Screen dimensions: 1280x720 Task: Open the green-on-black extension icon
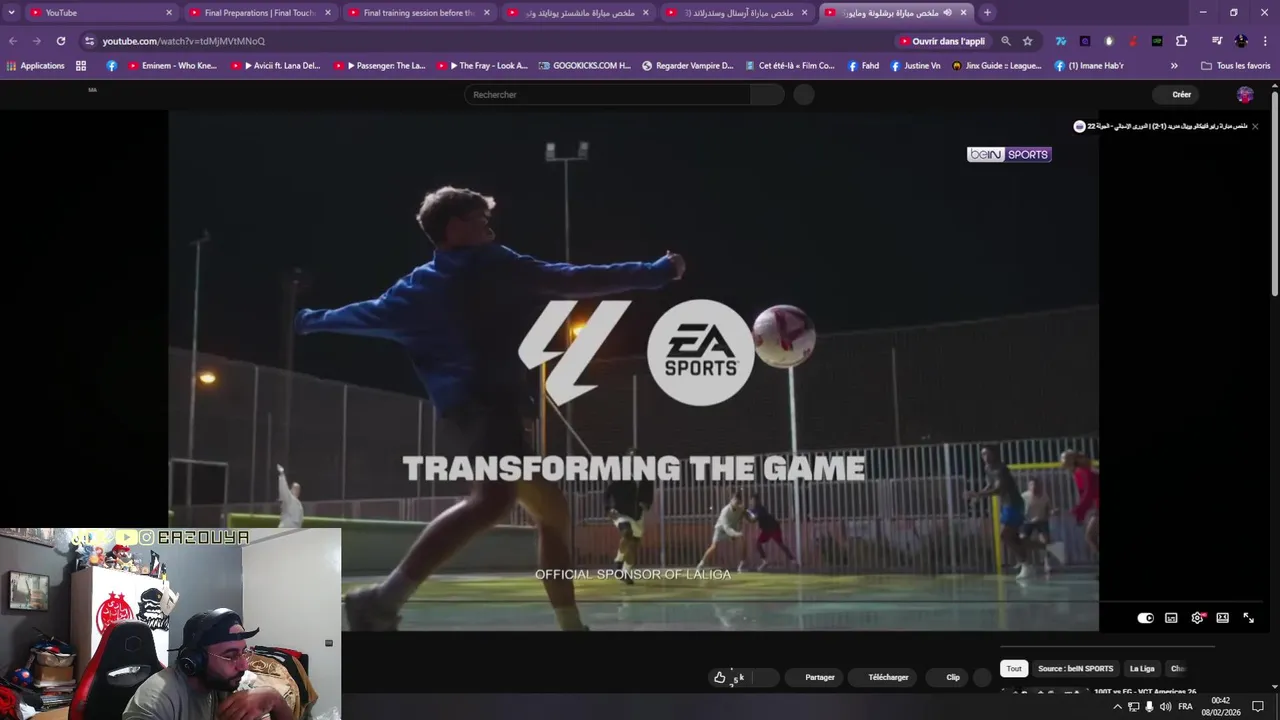1157,41
